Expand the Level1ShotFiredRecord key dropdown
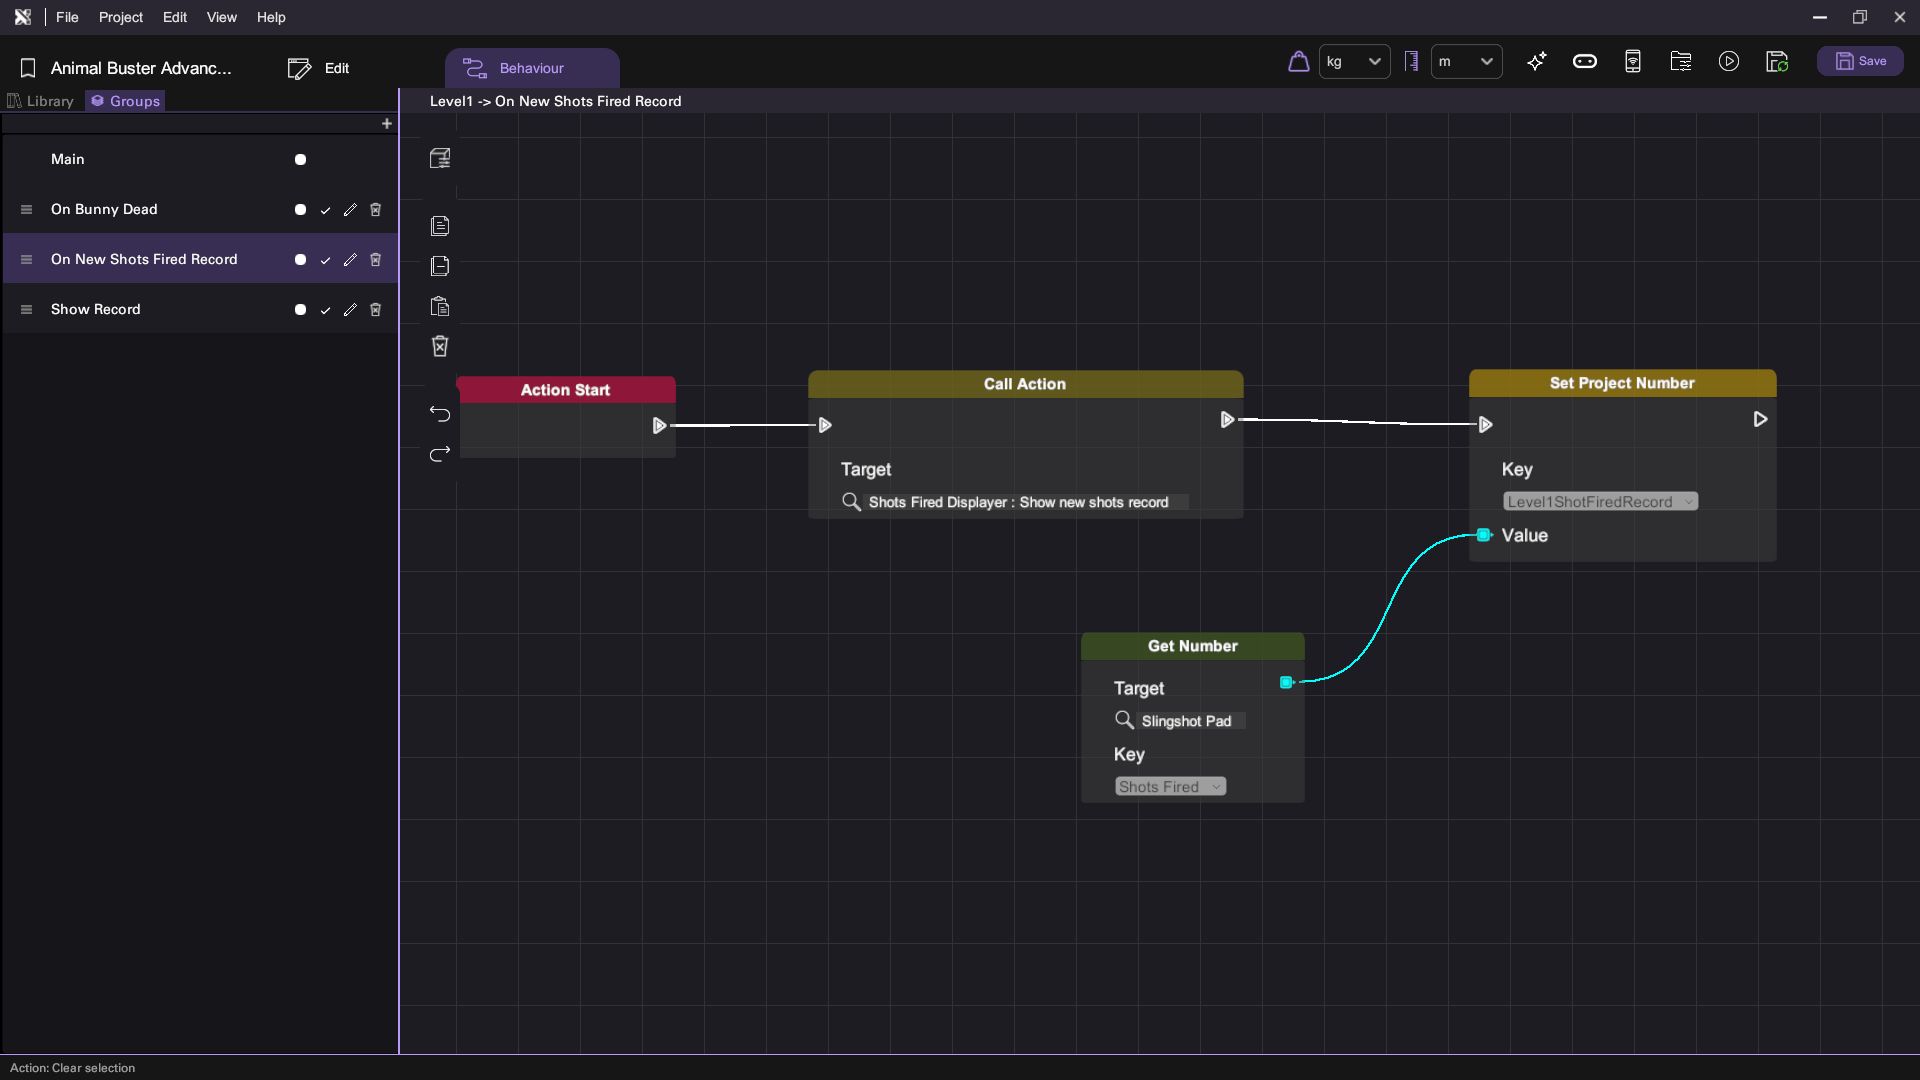Screen dimensions: 1920x1080 coord(1600,502)
